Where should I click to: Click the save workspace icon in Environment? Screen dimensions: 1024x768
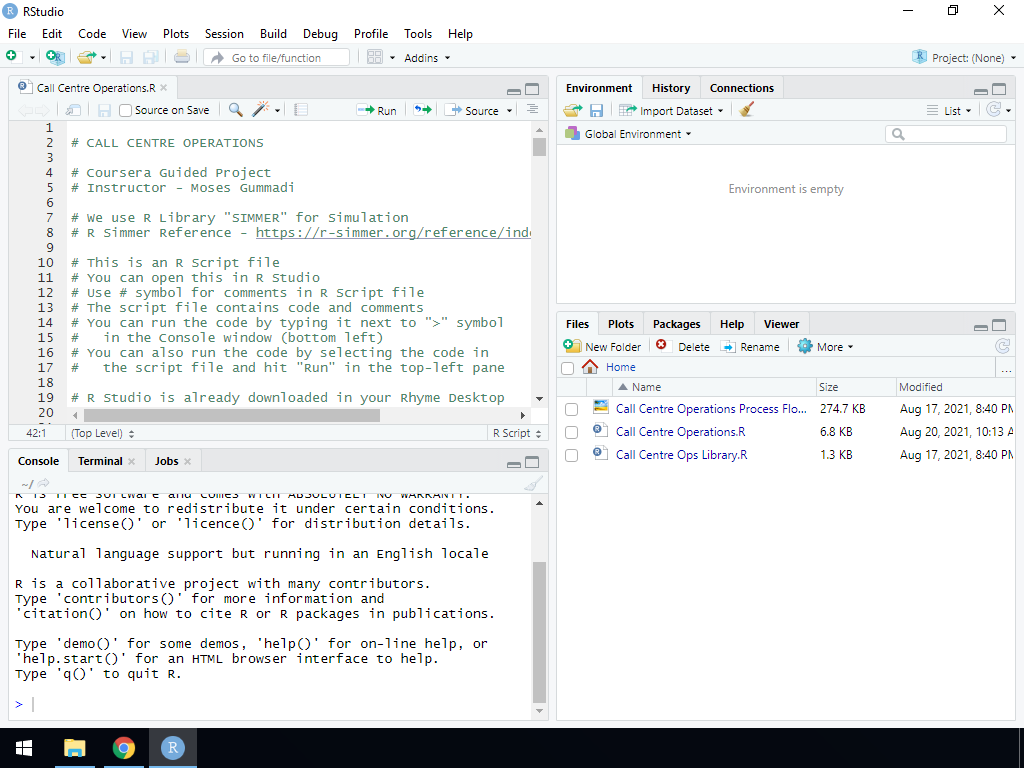596,110
